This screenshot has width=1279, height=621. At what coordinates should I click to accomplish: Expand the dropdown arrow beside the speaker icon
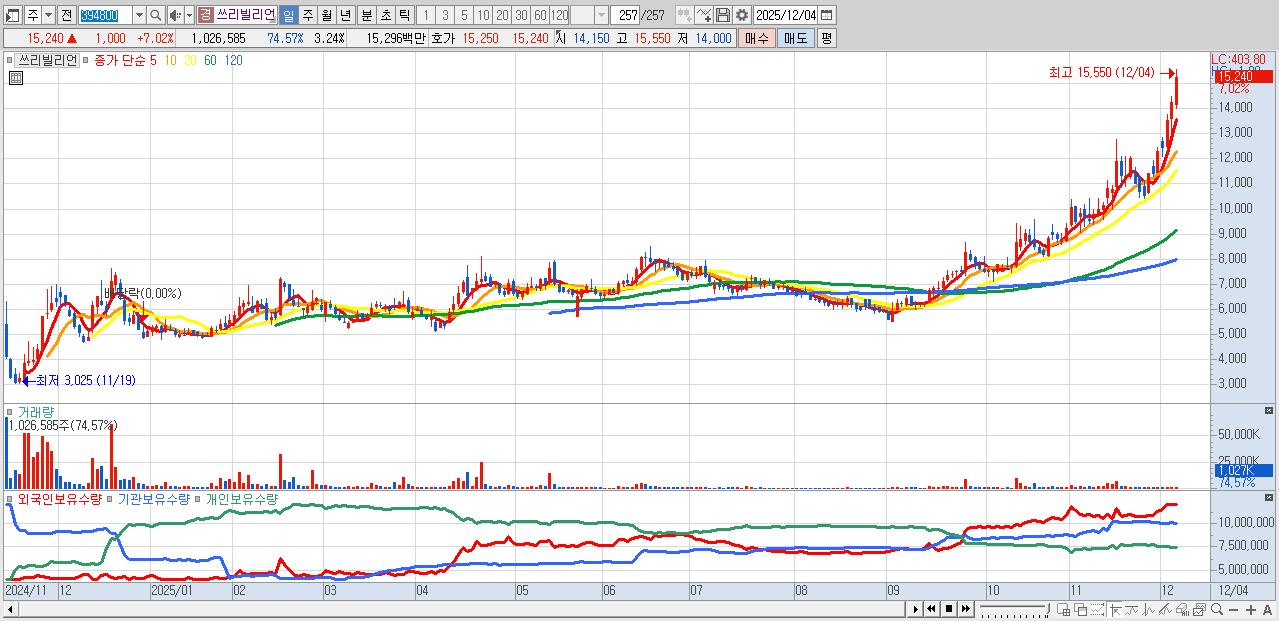tap(189, 15)
